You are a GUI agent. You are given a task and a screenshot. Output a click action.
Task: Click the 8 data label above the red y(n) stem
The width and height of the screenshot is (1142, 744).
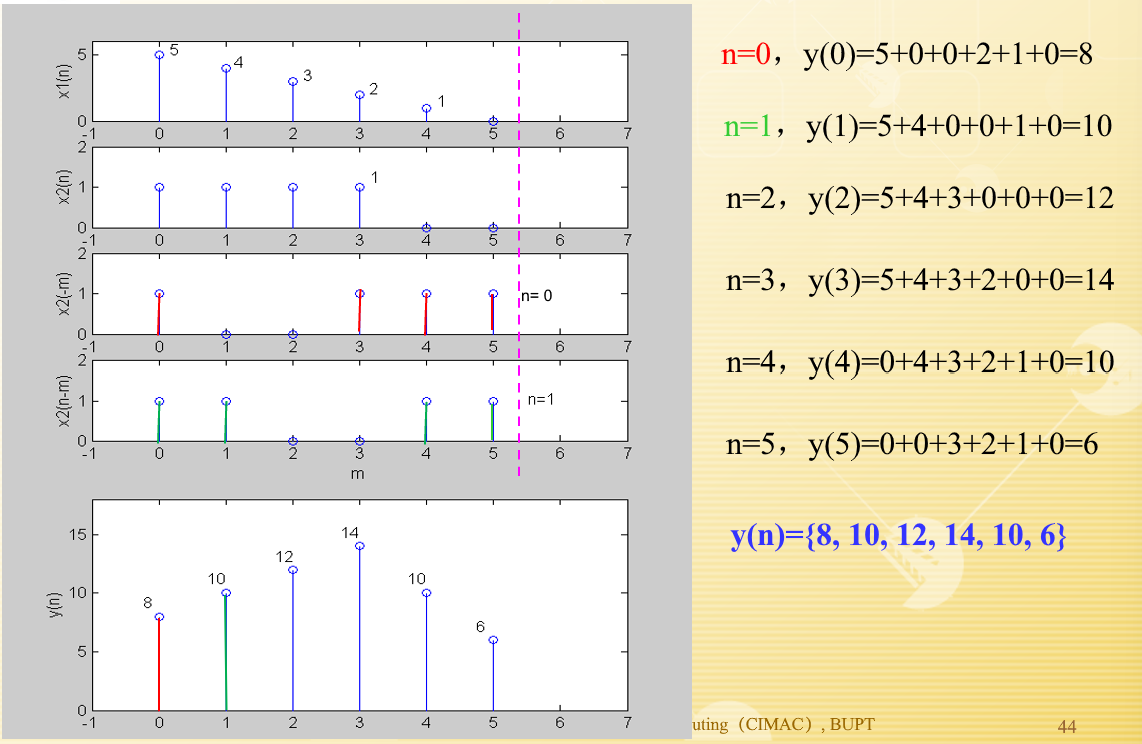click(x=148, y=603)
